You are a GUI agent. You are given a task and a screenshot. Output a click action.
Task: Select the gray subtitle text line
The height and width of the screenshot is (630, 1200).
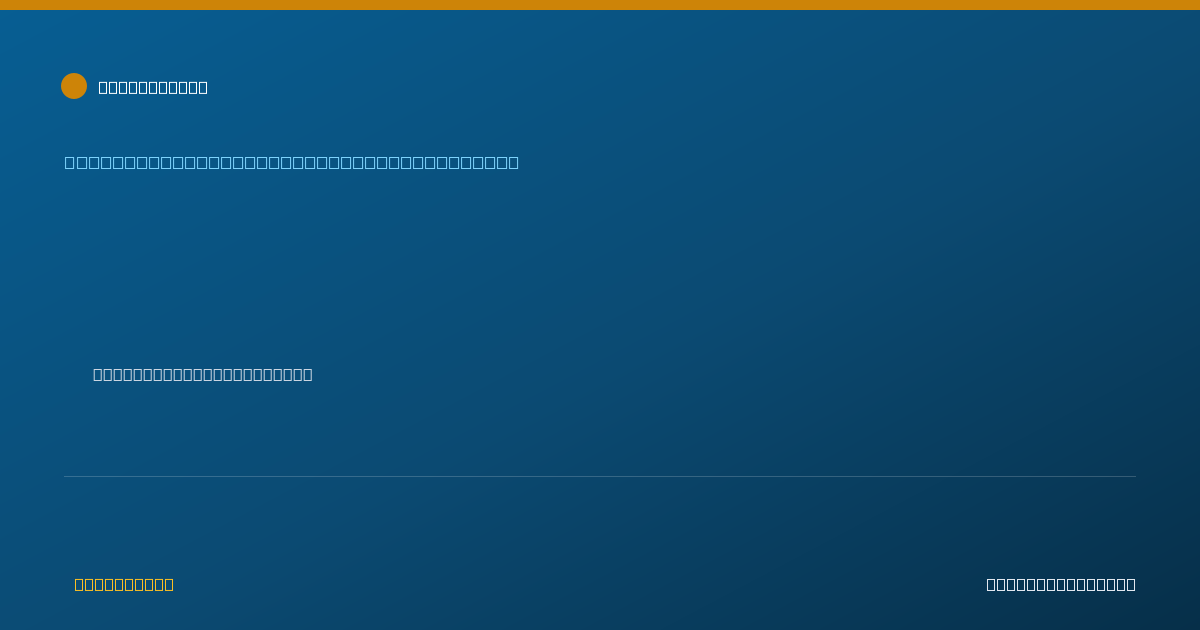pyautogui.click(x=203, y=374)
